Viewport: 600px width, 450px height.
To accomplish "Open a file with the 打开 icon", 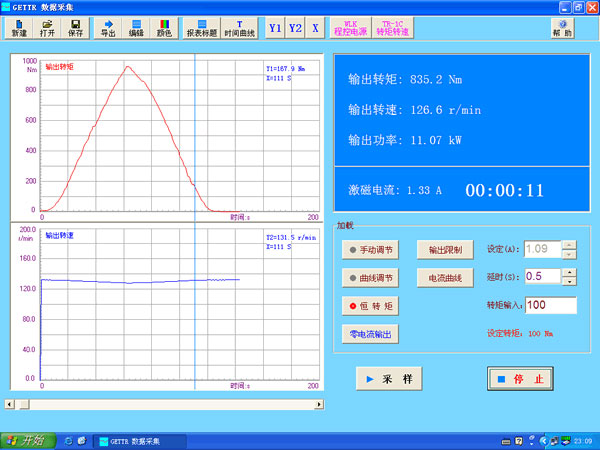I will (x=47, y=27).
